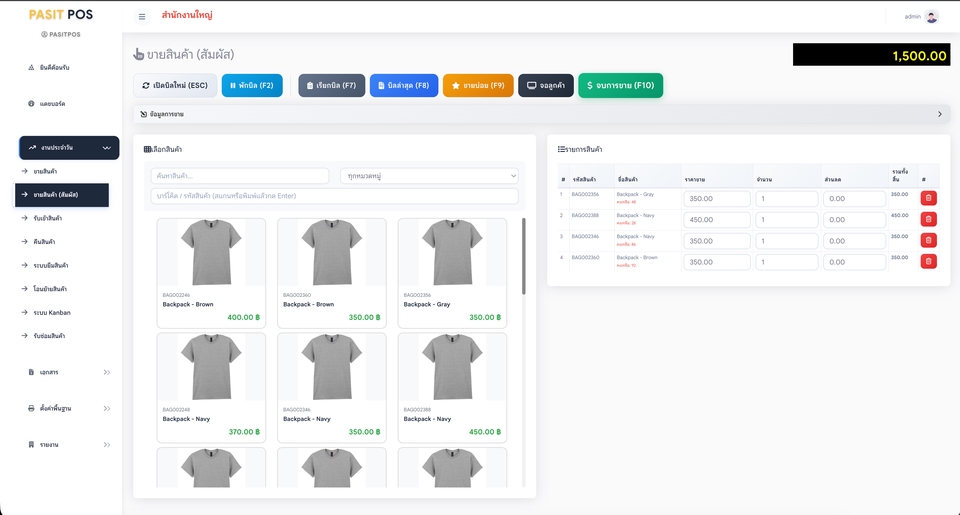Delete the BAG002356 Backpack - Gray cart row
The image size is (960, 515).
click(x=928, y=198)
